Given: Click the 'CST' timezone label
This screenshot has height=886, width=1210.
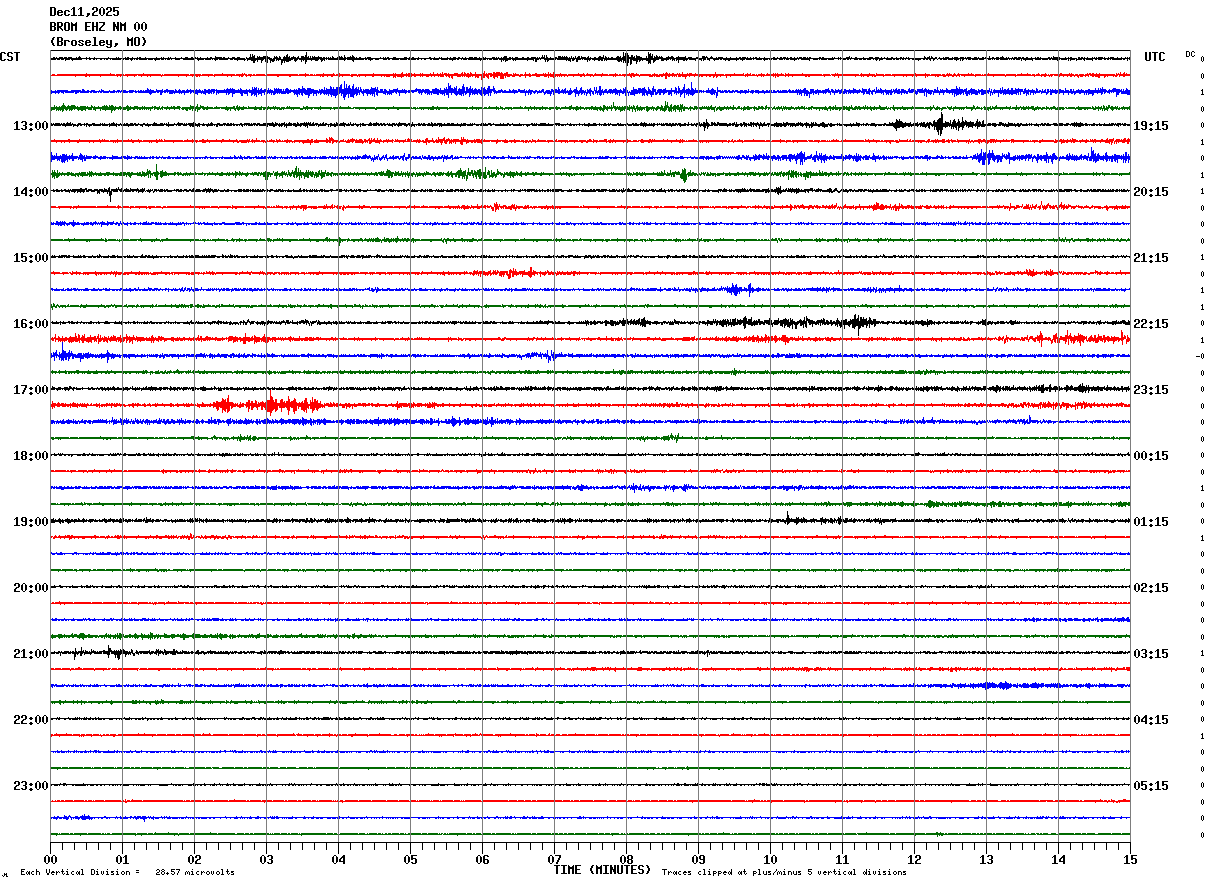Looking at the screenshot, I should pyautogui.click(x=10, y=57).
